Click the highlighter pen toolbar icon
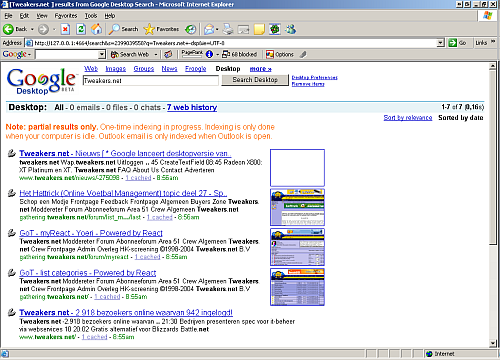Screen dimensions: 500x360 click(x=303, y=54)
